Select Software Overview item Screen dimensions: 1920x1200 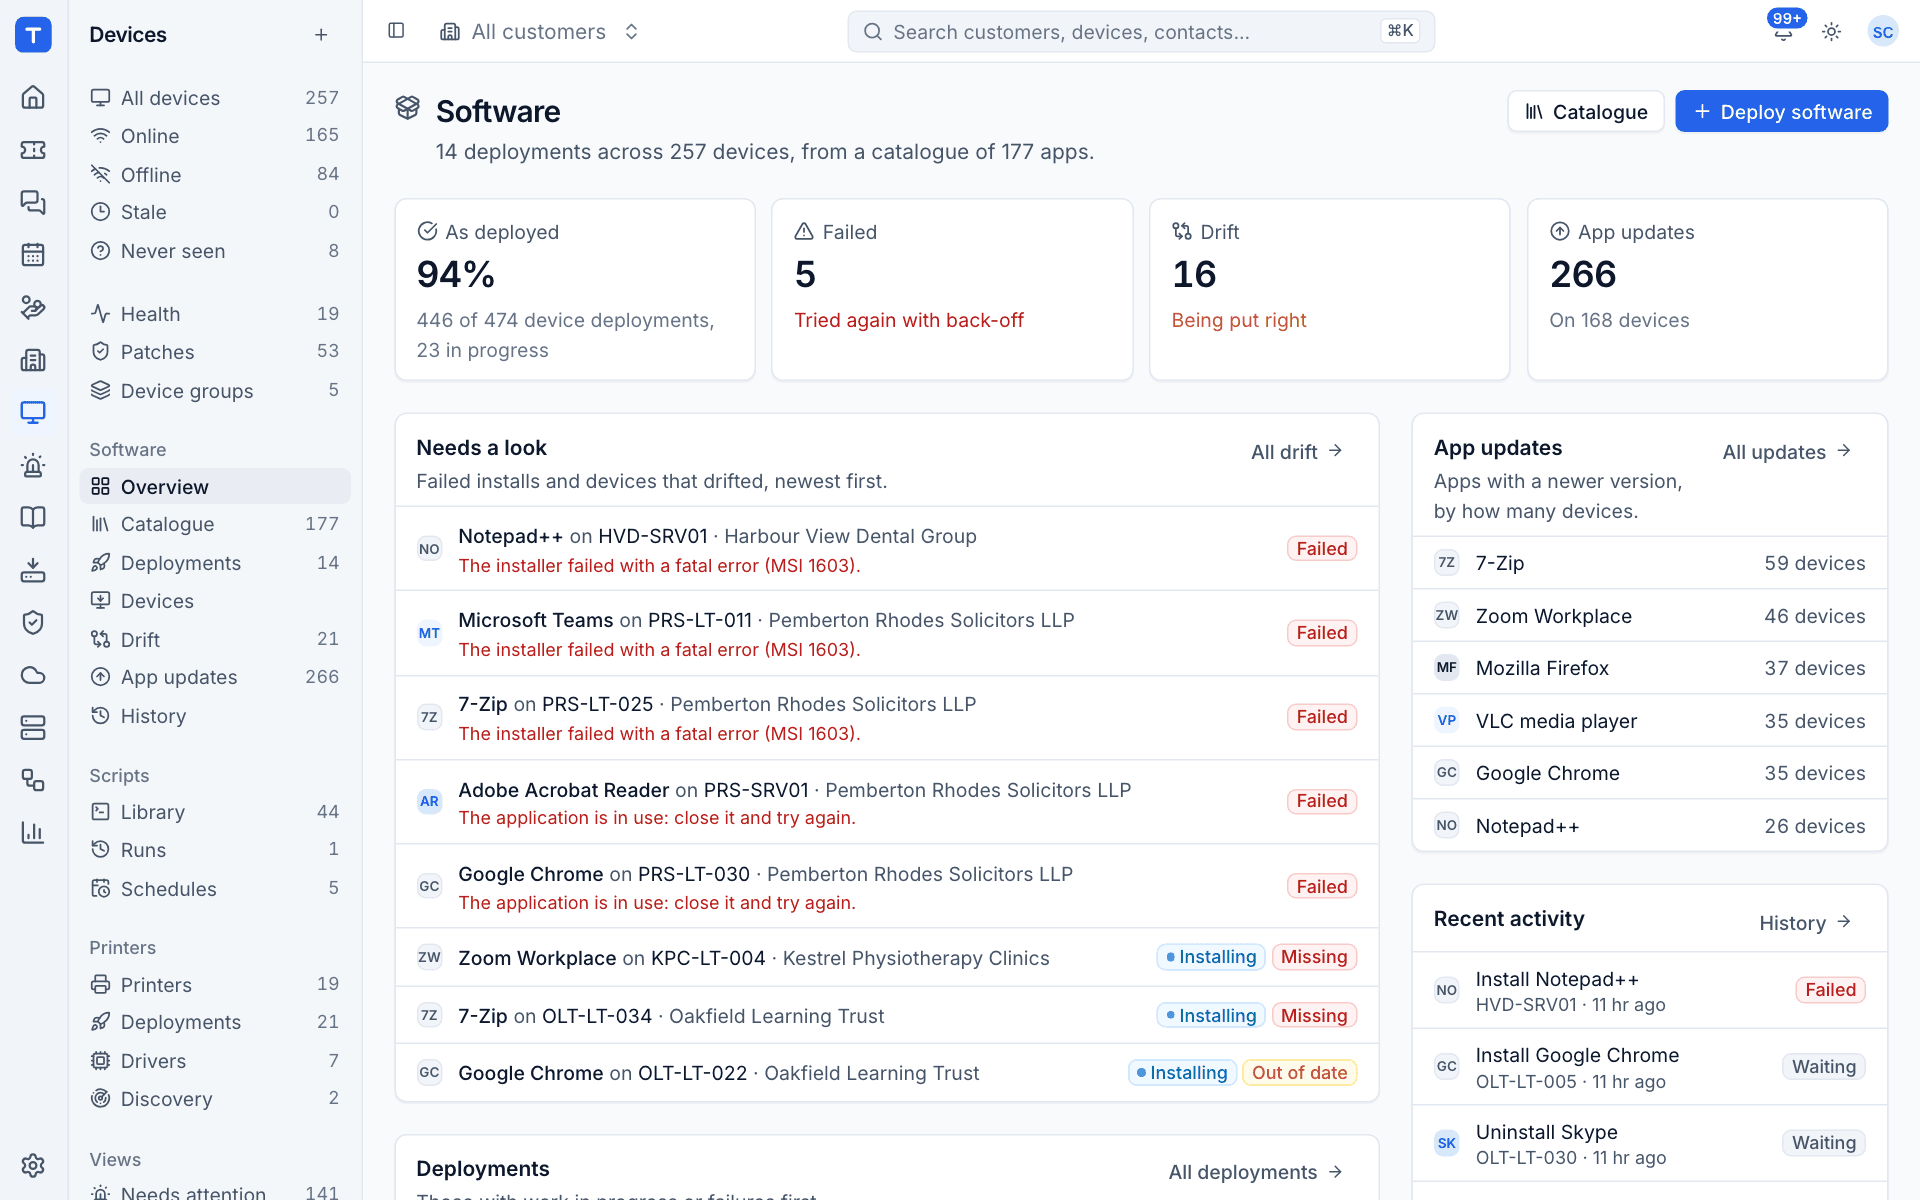pos(215,486)
